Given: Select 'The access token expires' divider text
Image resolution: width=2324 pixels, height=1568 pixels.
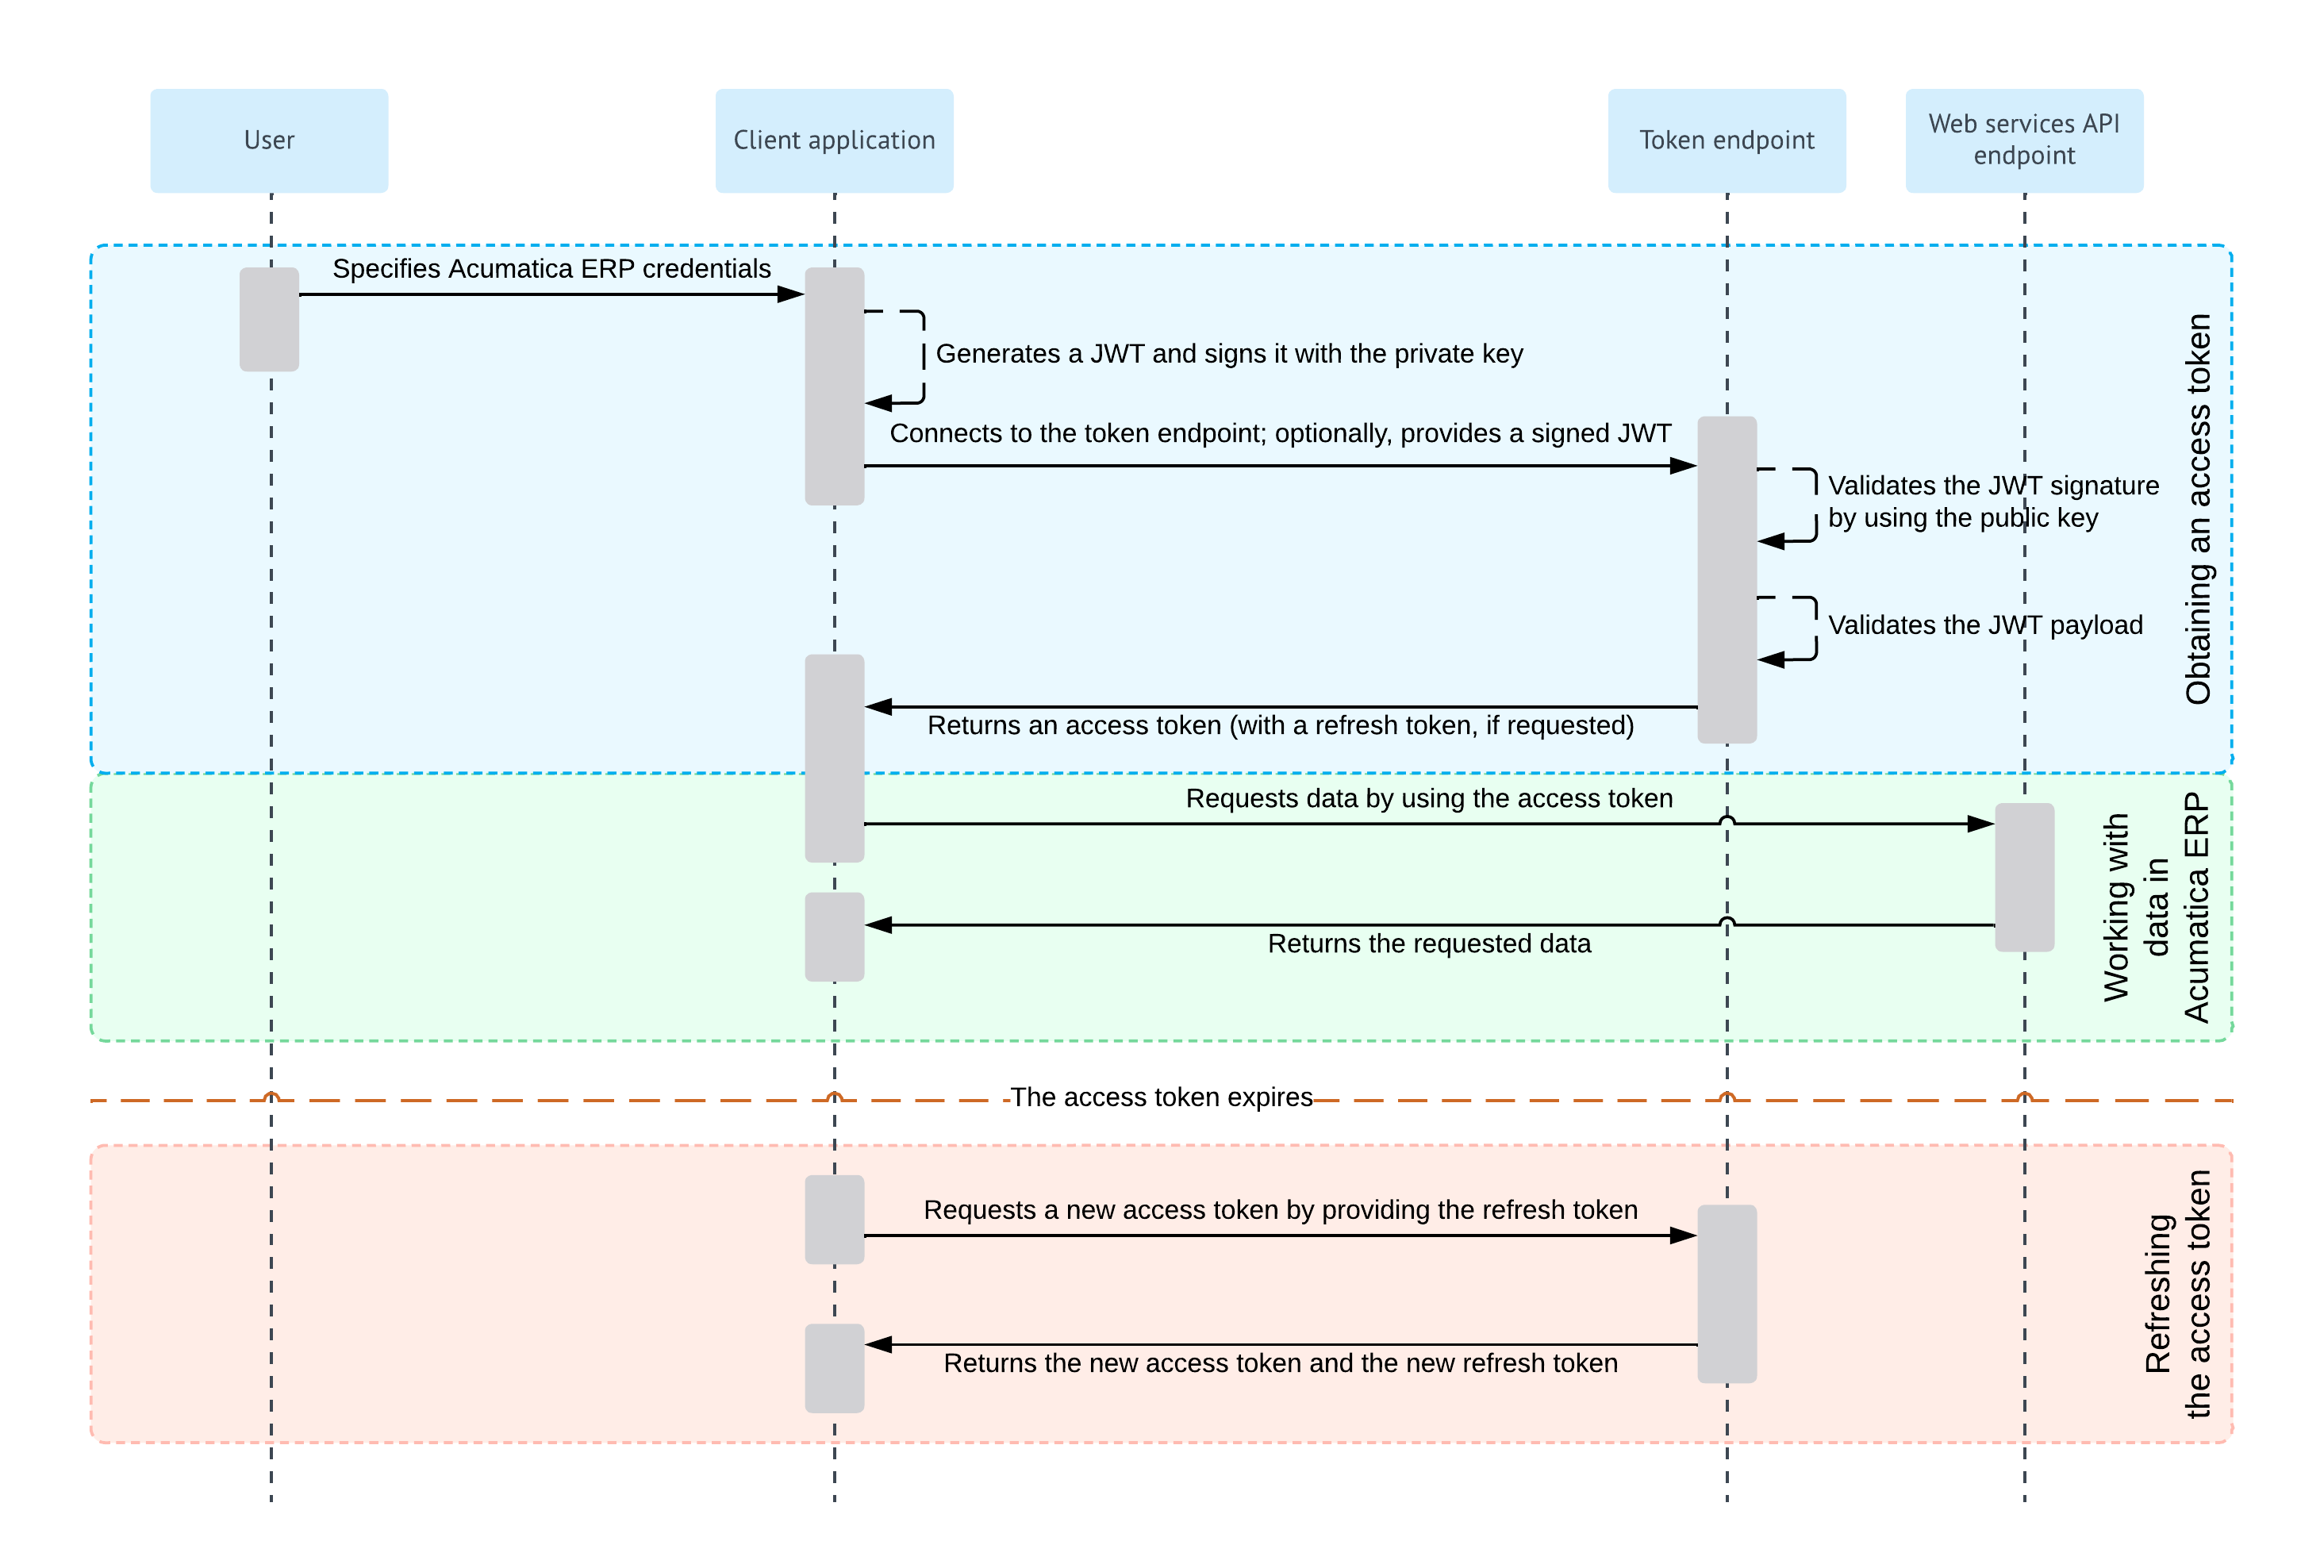Looking at the screenshot, I should [1160, 1097].
